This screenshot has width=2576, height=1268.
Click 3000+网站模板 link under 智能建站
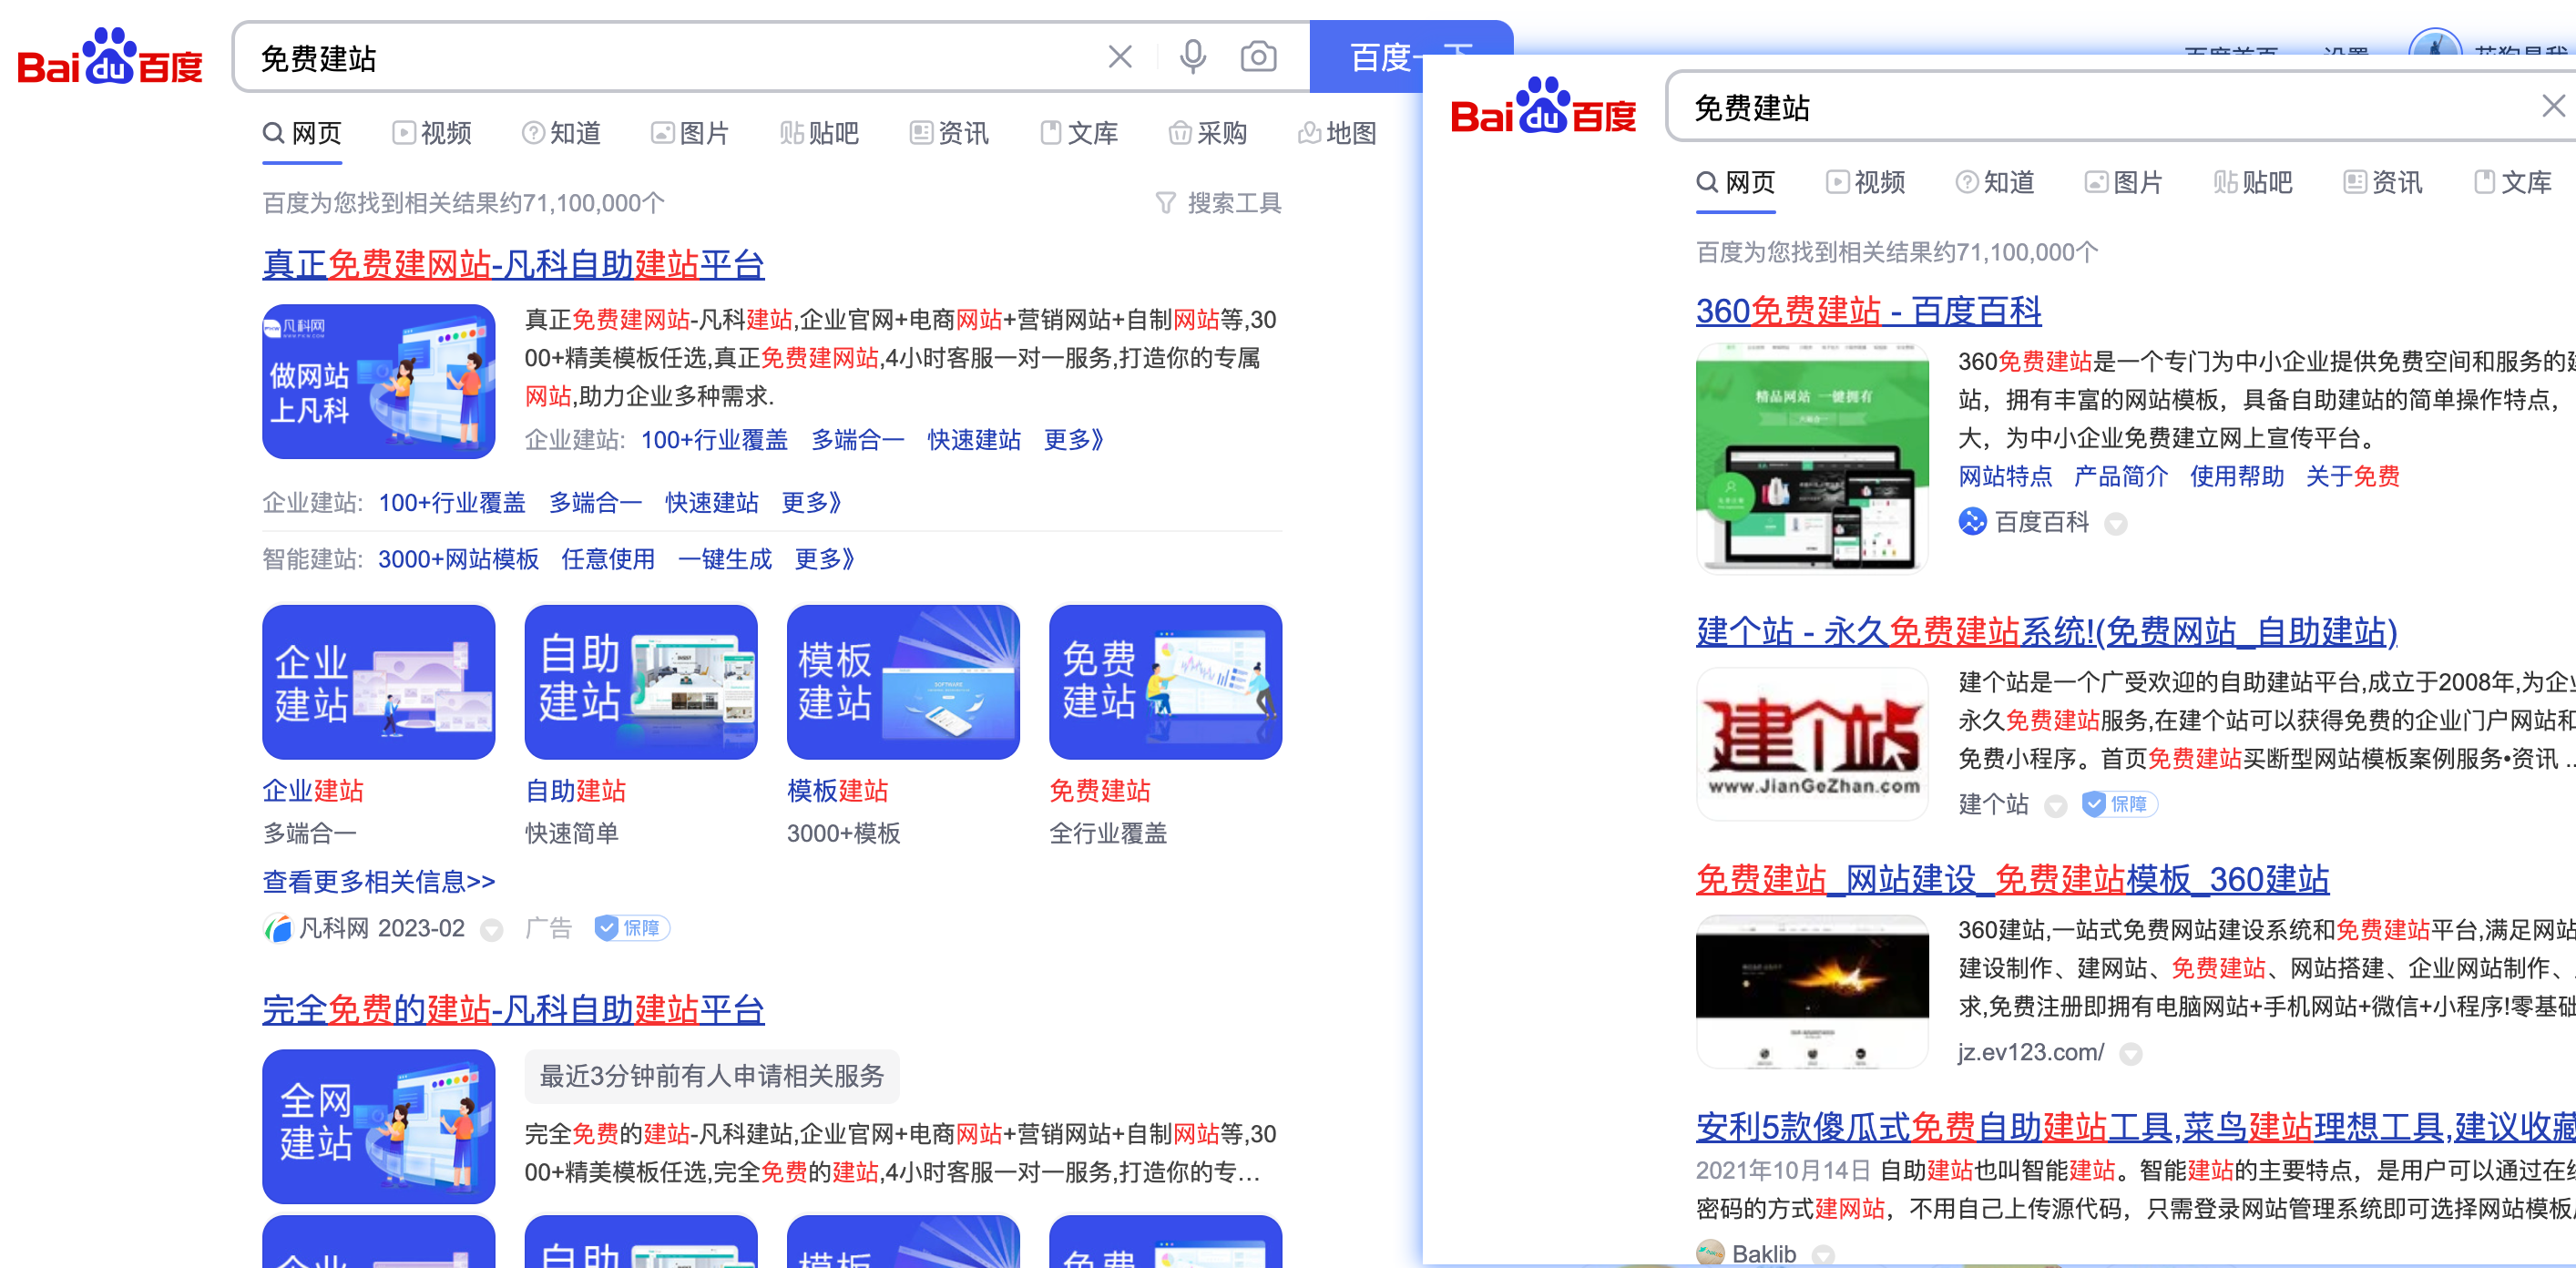tap(458, 560)
